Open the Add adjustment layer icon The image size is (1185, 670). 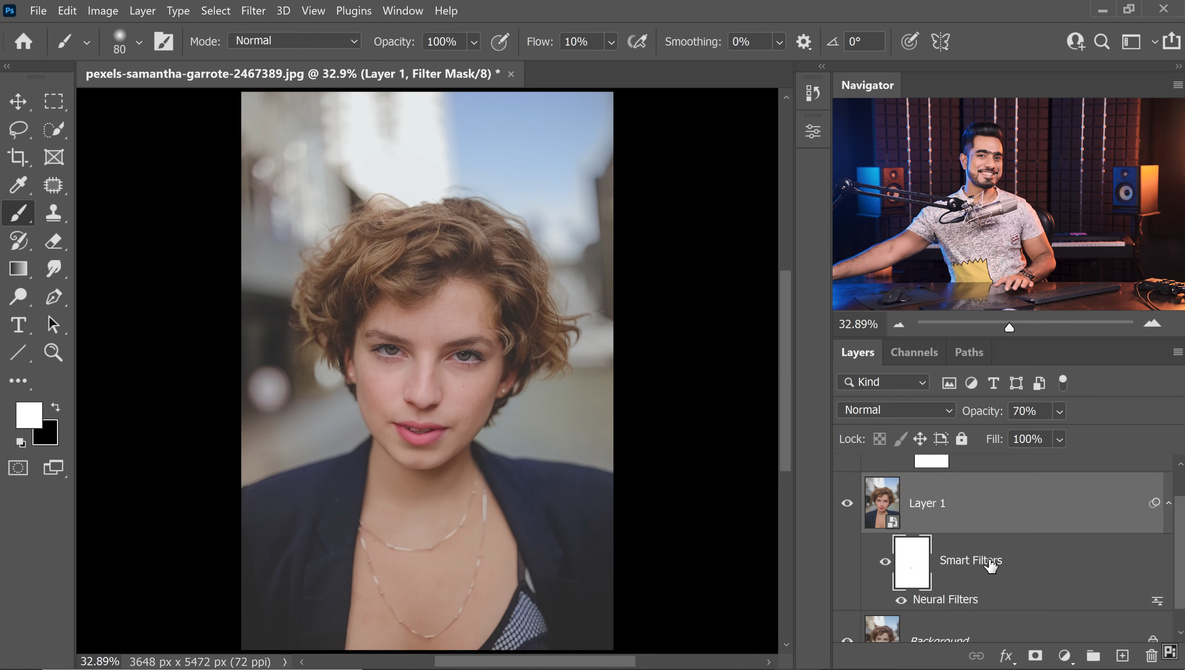coord(1064,656)
